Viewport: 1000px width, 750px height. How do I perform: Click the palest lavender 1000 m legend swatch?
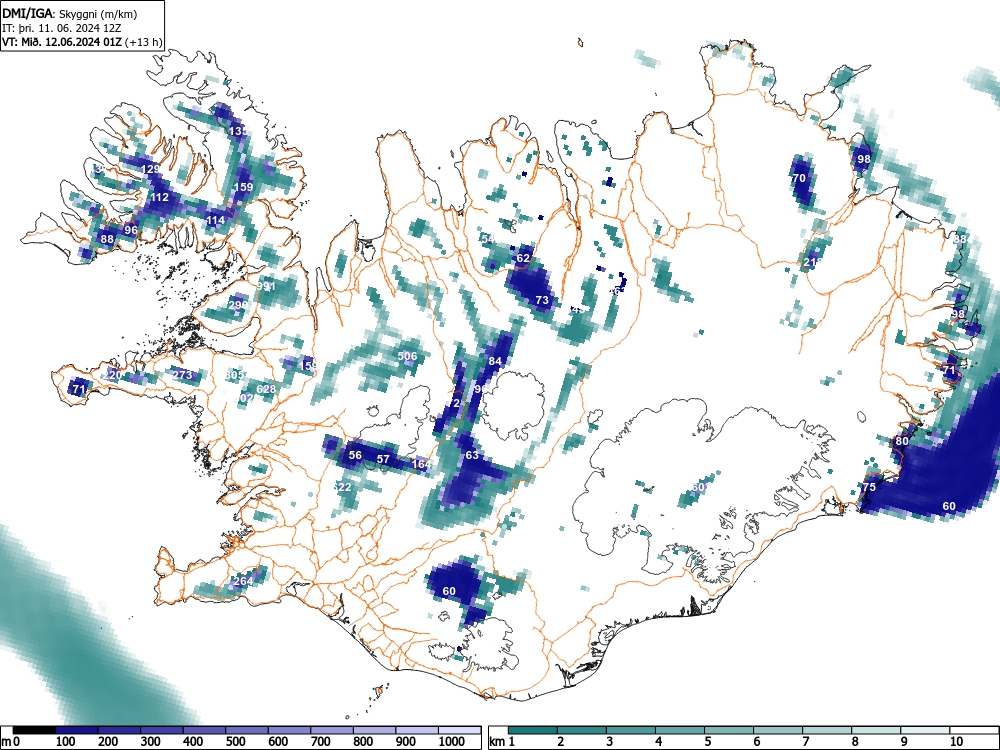[460, 730]
